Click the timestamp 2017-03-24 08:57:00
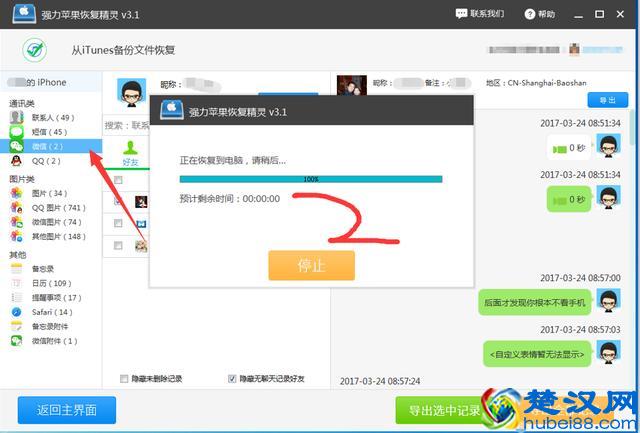 pyautogui.click(x=580, y=278)
